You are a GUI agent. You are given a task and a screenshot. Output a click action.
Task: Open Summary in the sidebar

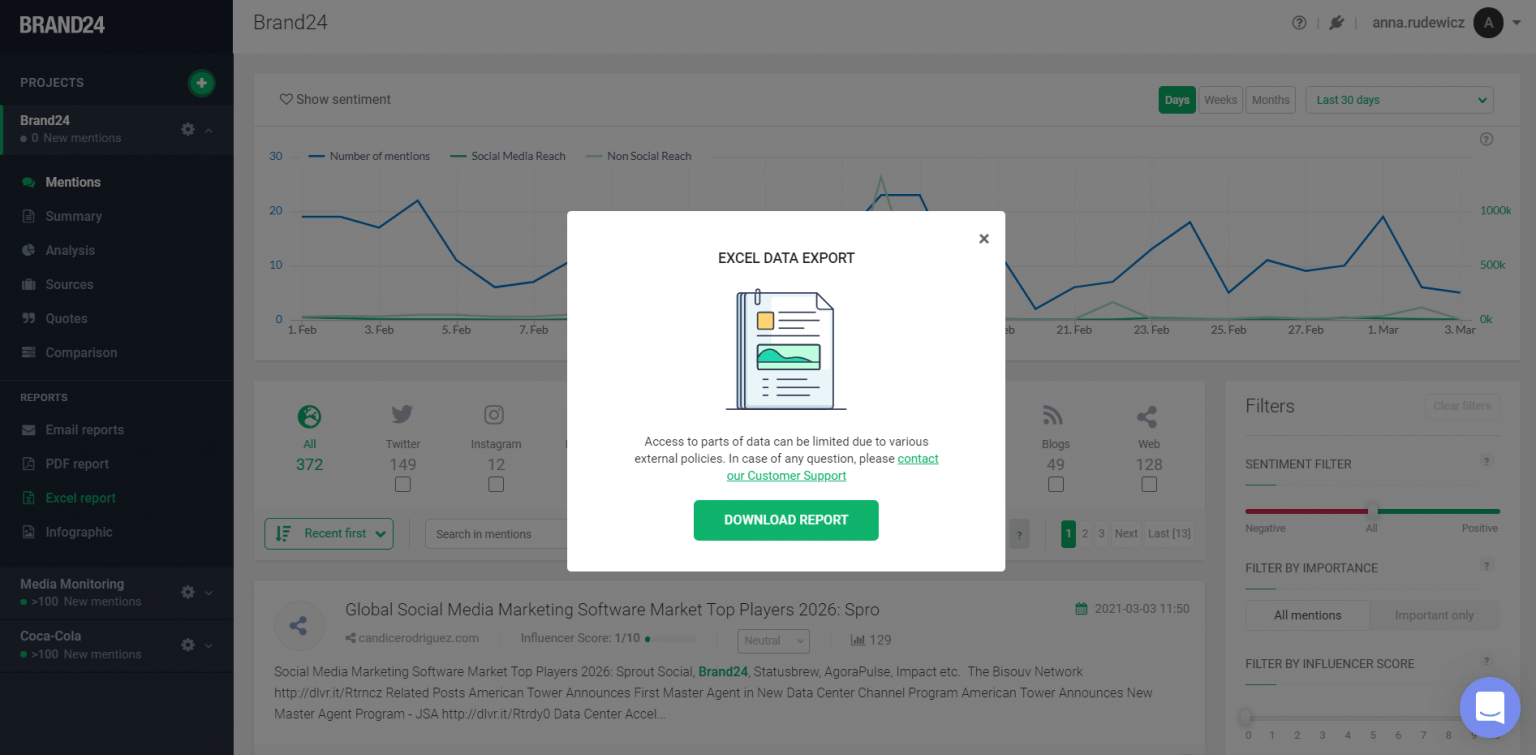[73, 216]
